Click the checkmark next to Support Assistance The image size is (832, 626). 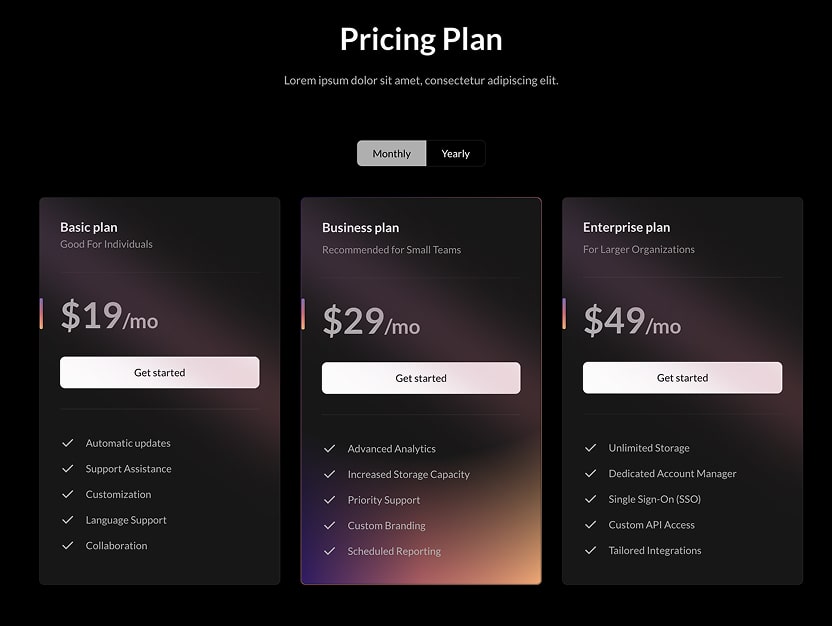[x=68, y=468]
